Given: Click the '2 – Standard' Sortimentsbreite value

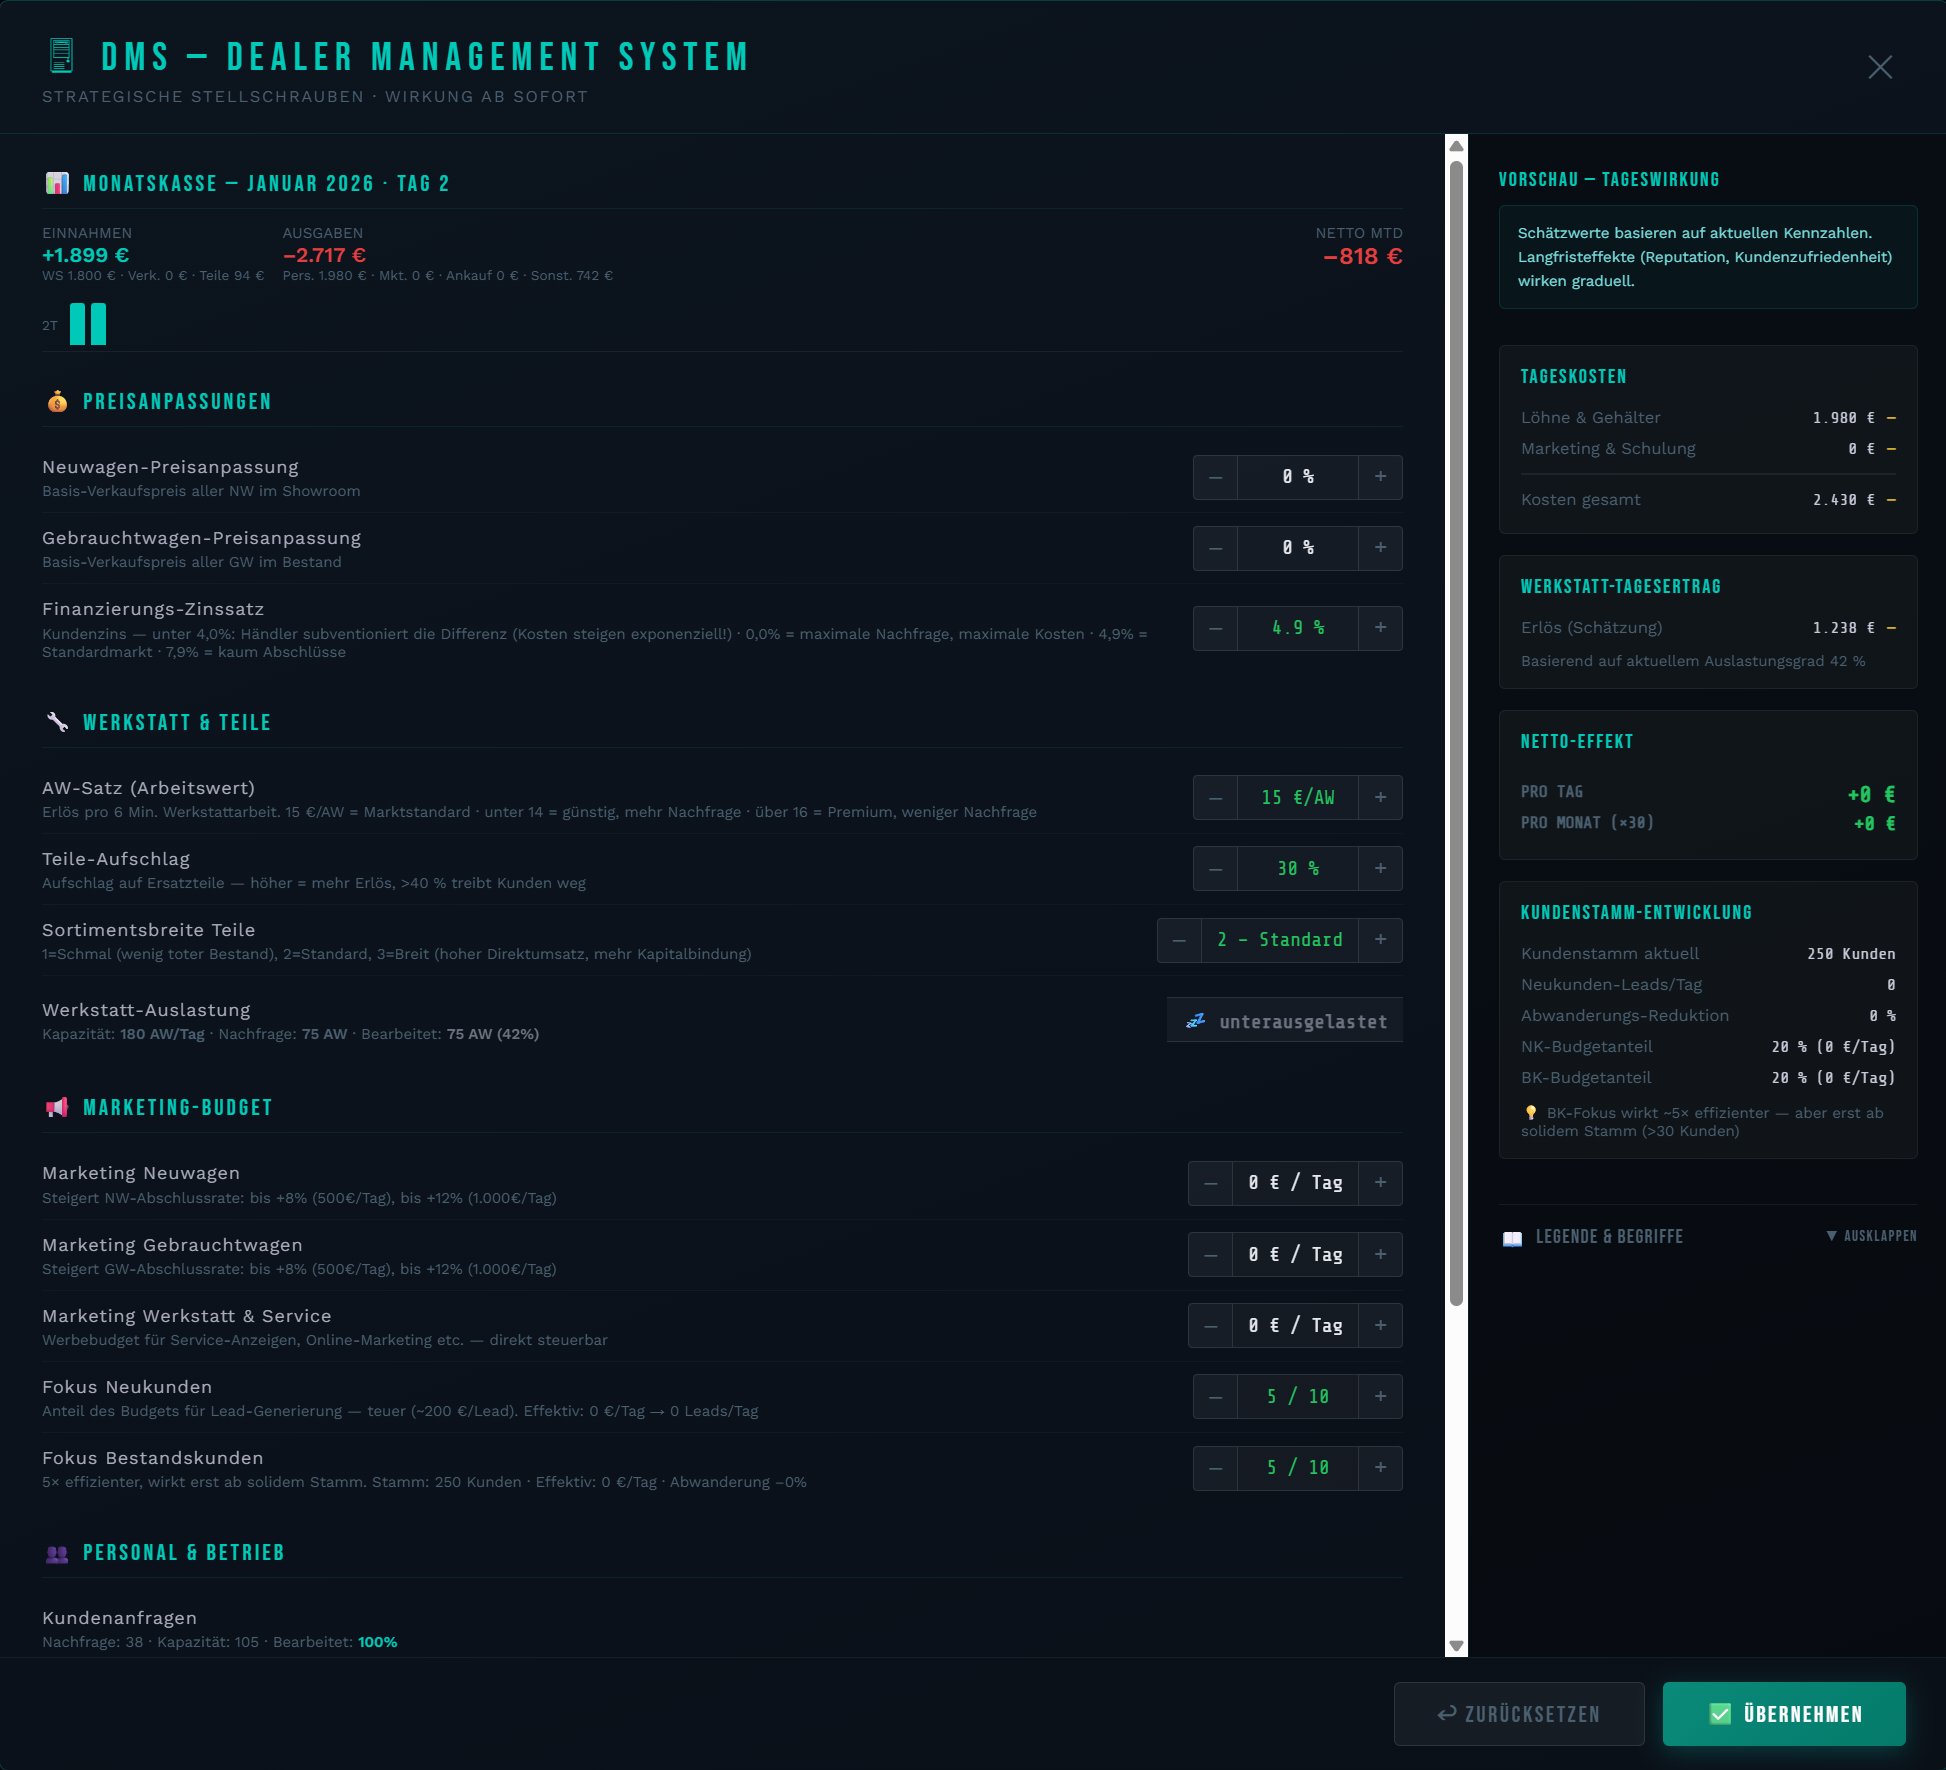Looking at the screenshot, I should [x=1280, y=940].
